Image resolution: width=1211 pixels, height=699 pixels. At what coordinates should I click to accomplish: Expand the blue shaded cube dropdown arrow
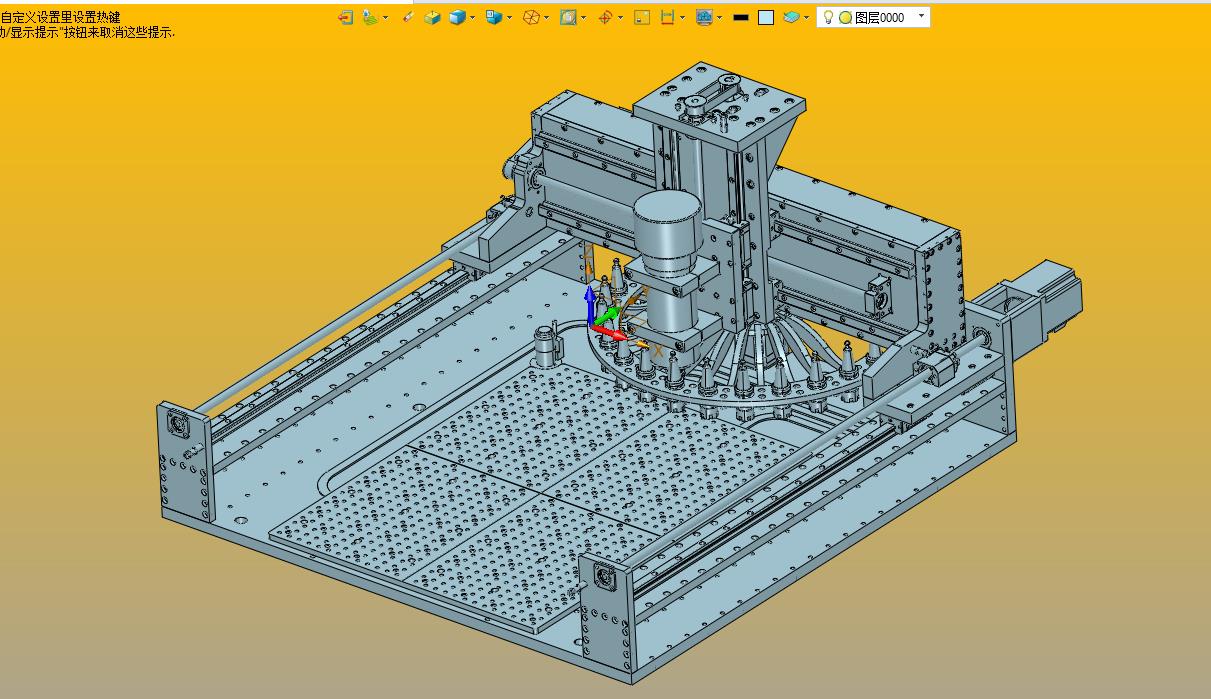pyautogui.click(x=472, y=17)
